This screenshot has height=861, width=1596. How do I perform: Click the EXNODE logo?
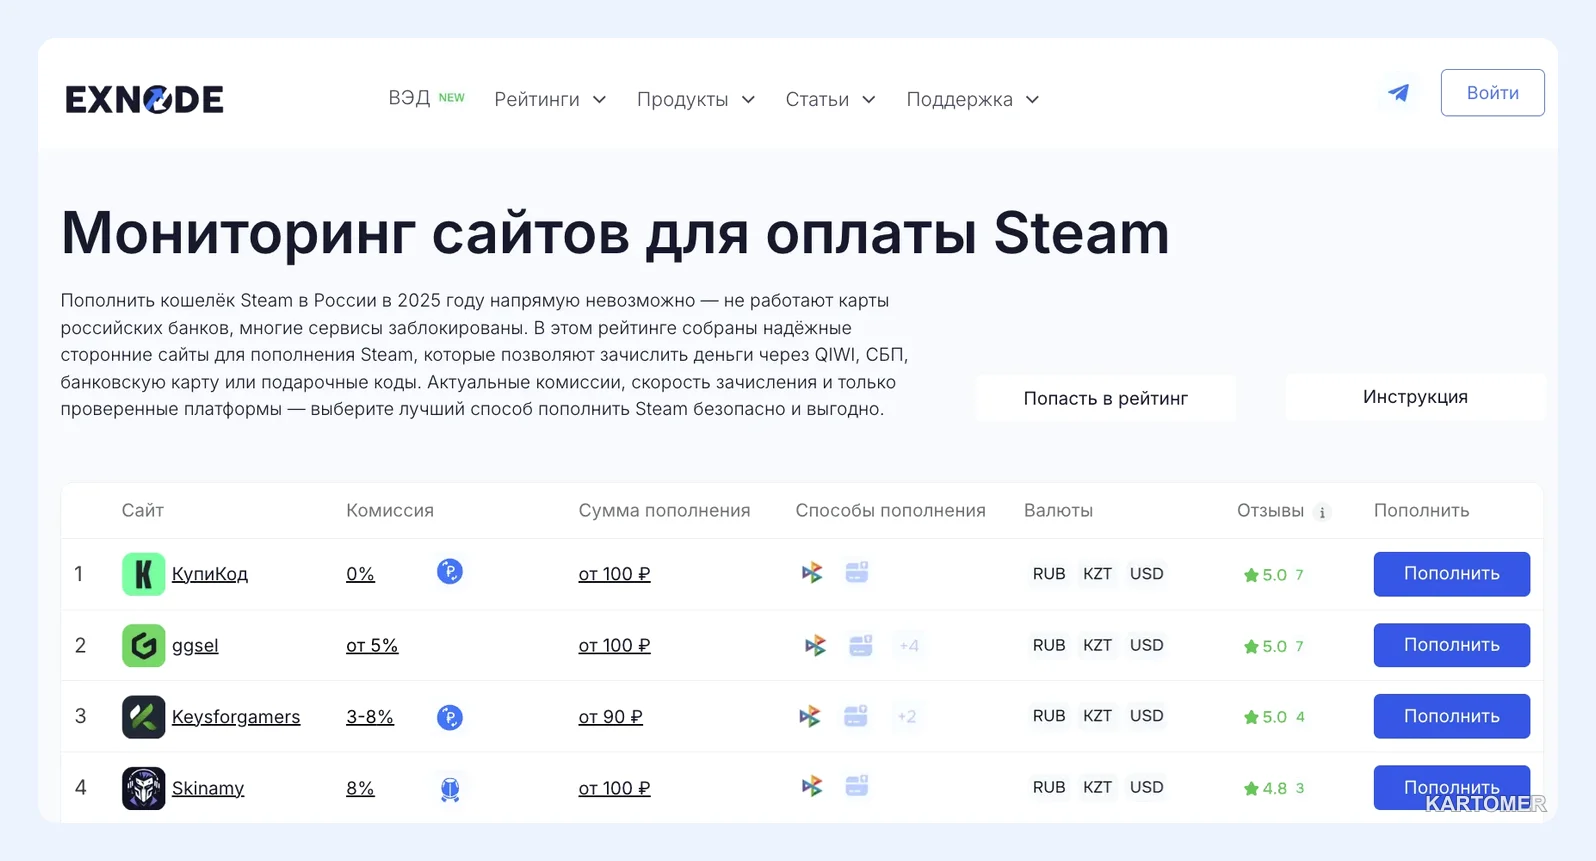tap(145, 99)
